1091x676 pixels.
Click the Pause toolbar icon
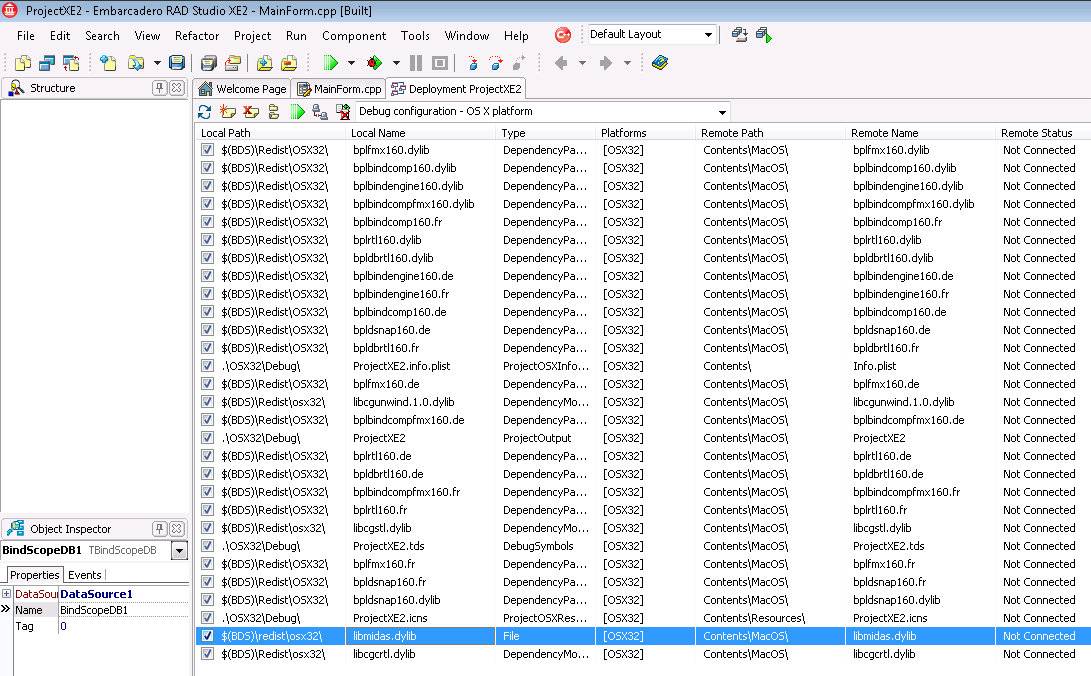(x=416, y=63)
